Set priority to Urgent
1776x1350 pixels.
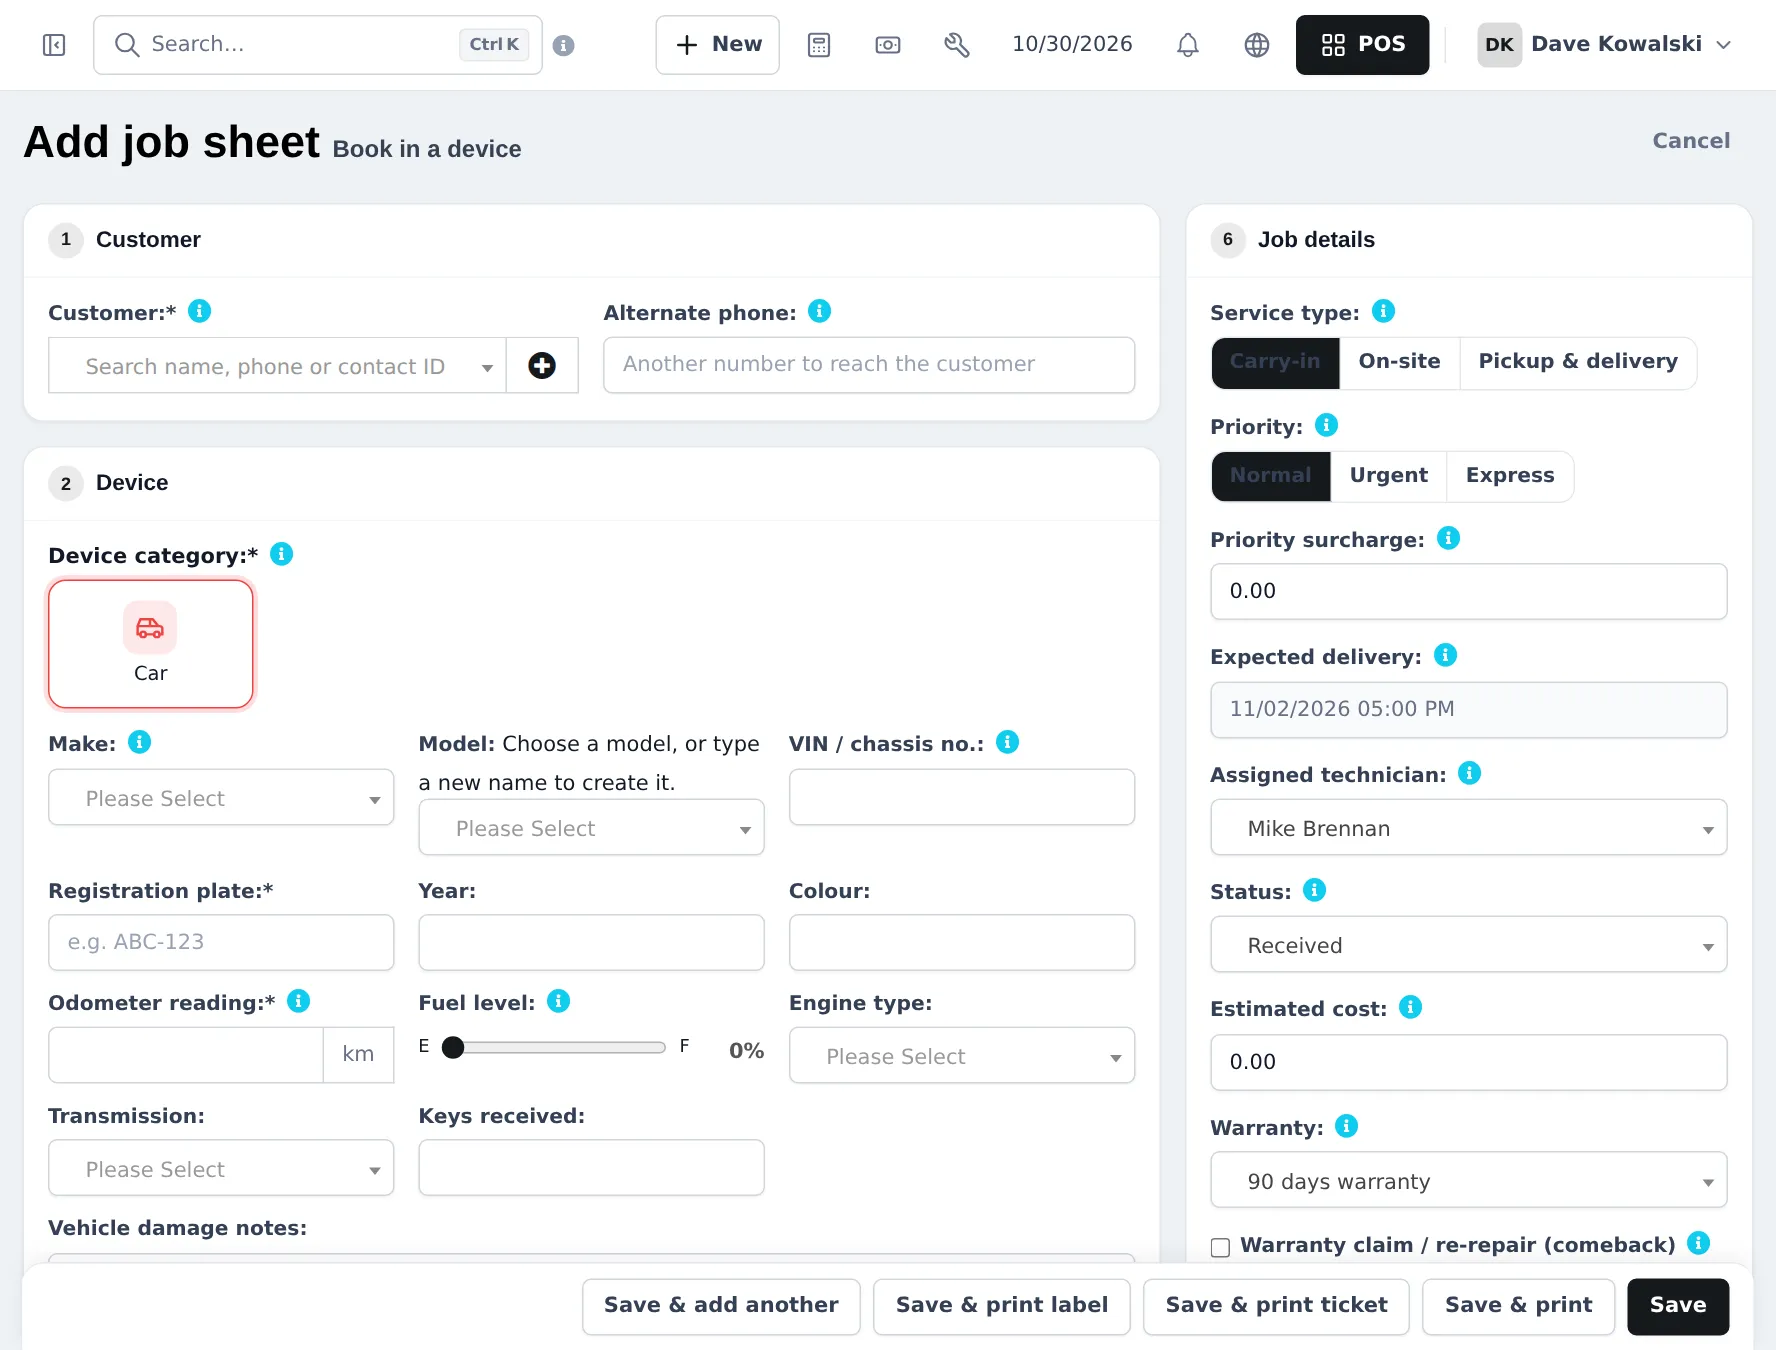pos(1389,476)
